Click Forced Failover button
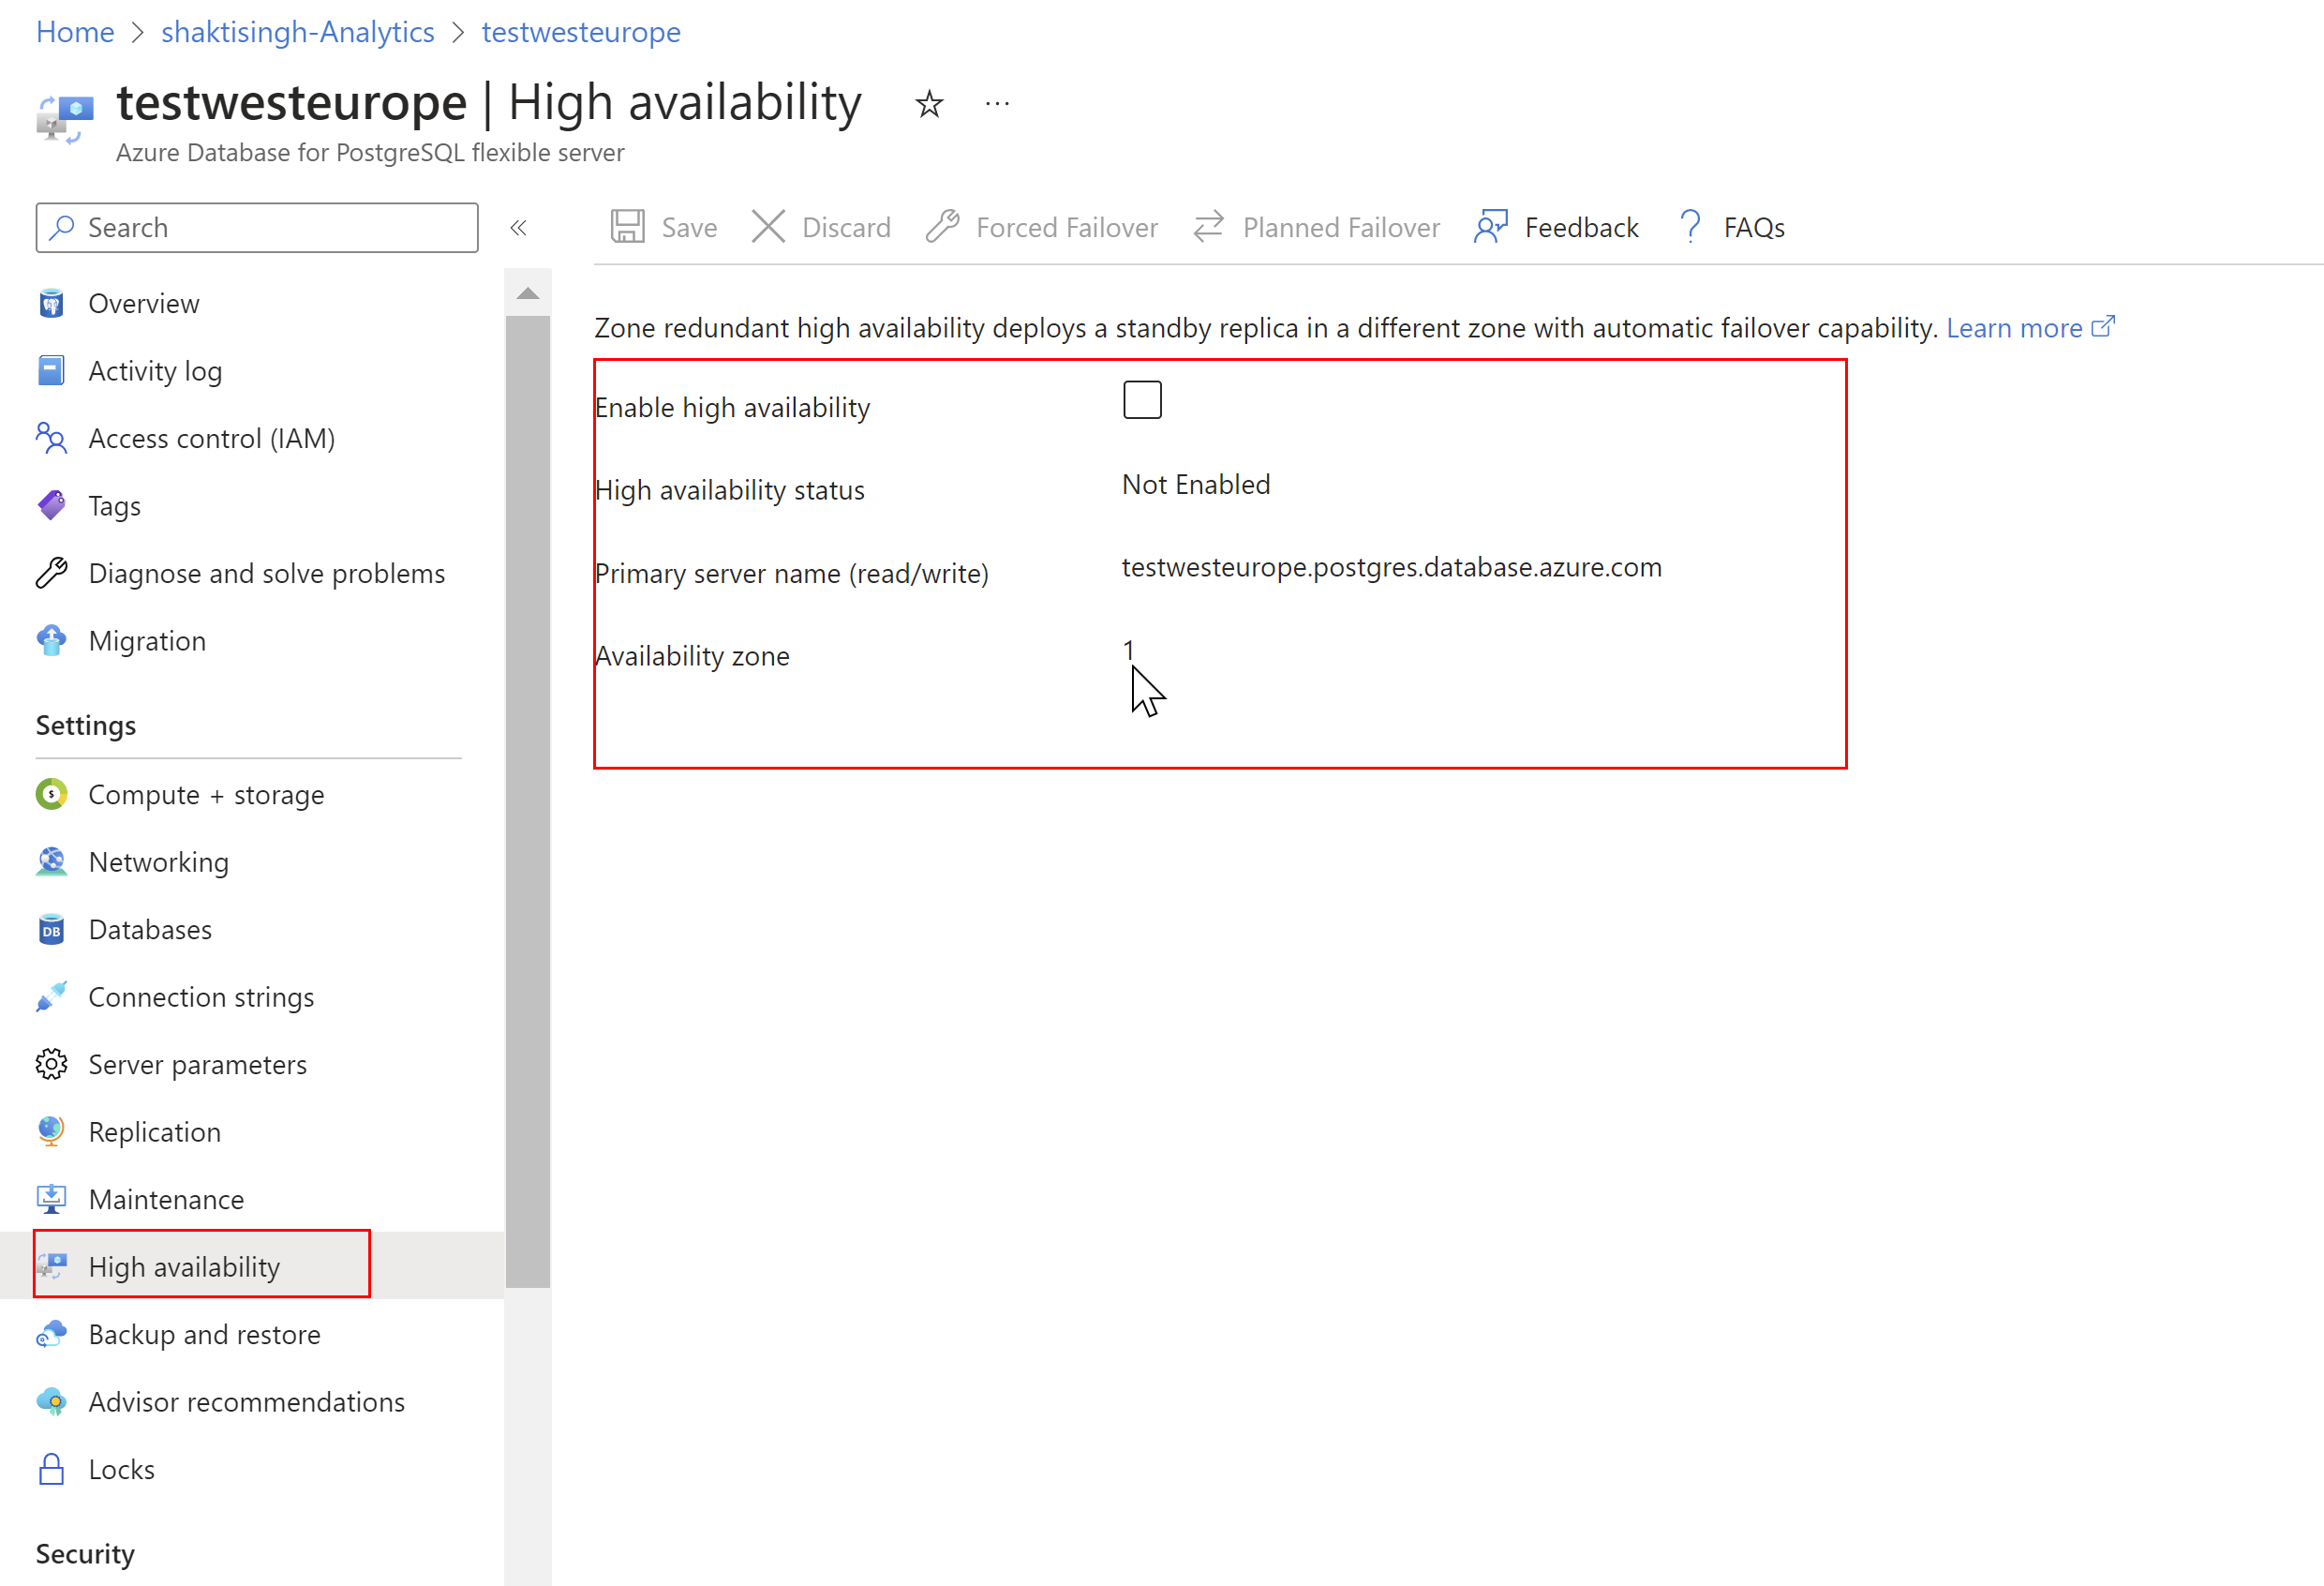This screenshot has height=1586, width=2324. [x=1041, y=227]
